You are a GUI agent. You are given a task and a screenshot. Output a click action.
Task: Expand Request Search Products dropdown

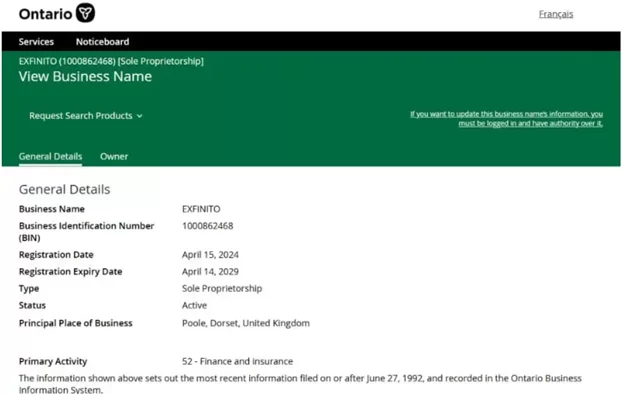pos(86,116)
